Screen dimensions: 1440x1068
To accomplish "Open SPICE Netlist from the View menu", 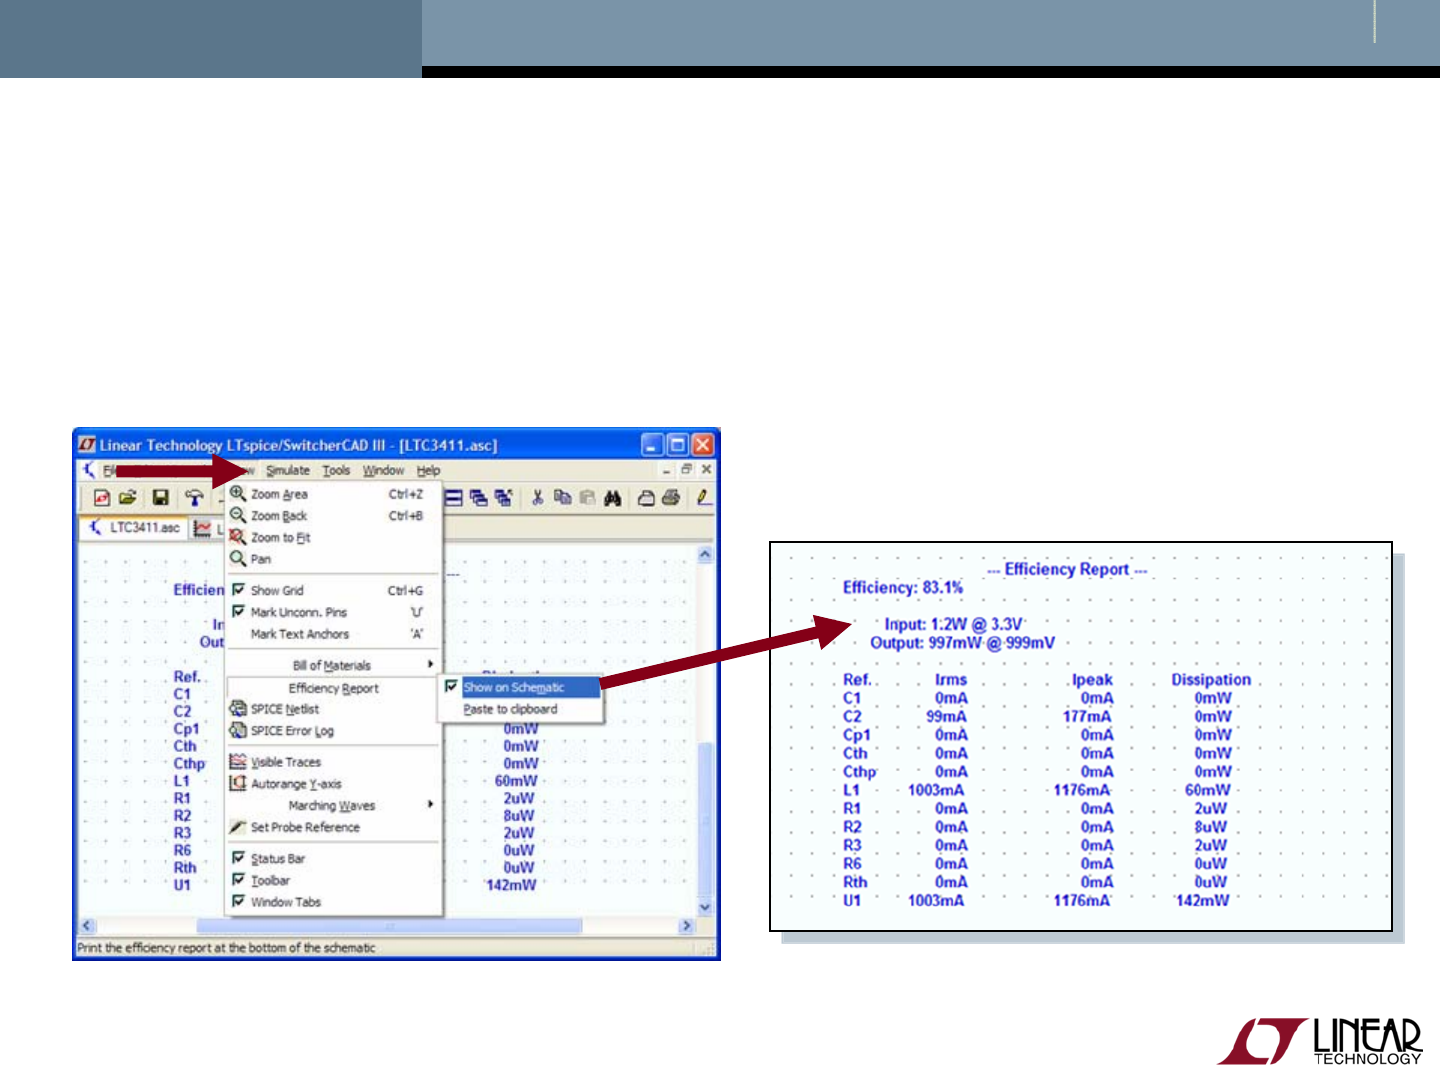I will tap(334, 709).
